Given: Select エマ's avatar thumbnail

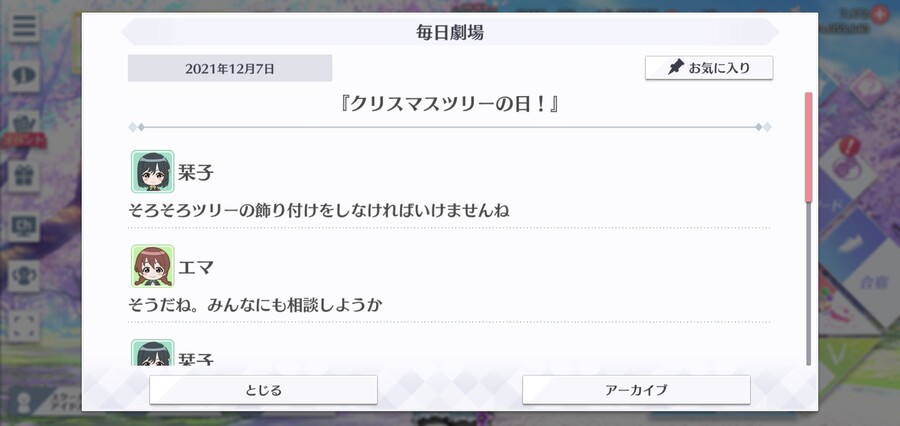Looking at the screenshot, I should pos(152,266).
